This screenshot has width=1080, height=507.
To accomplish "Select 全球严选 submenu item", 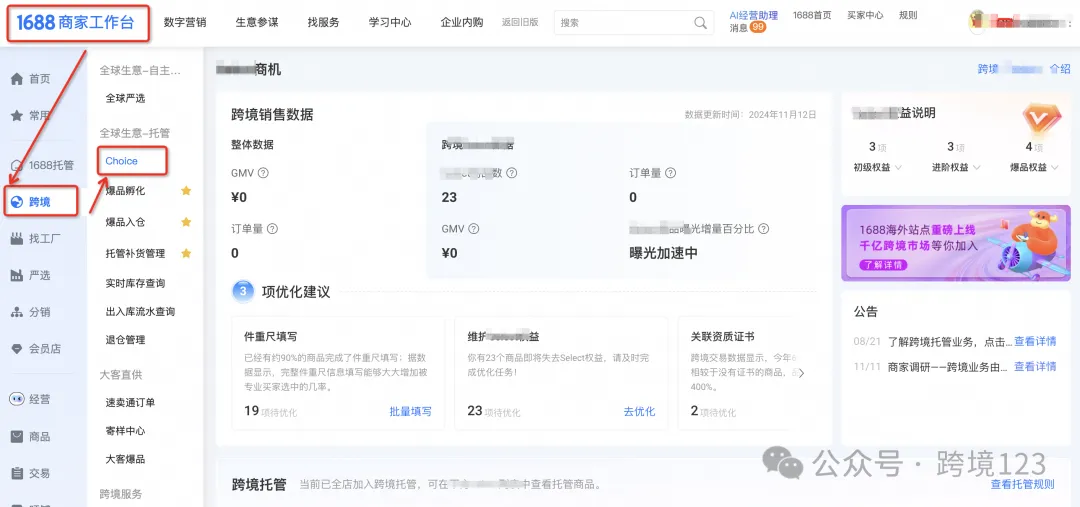I will click(x=125, y=99).
